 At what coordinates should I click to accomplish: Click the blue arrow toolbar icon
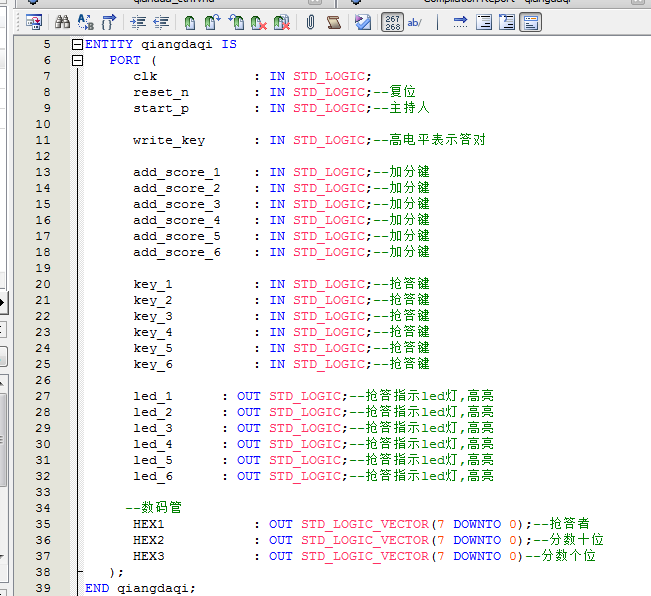click(x=460, y=22)
